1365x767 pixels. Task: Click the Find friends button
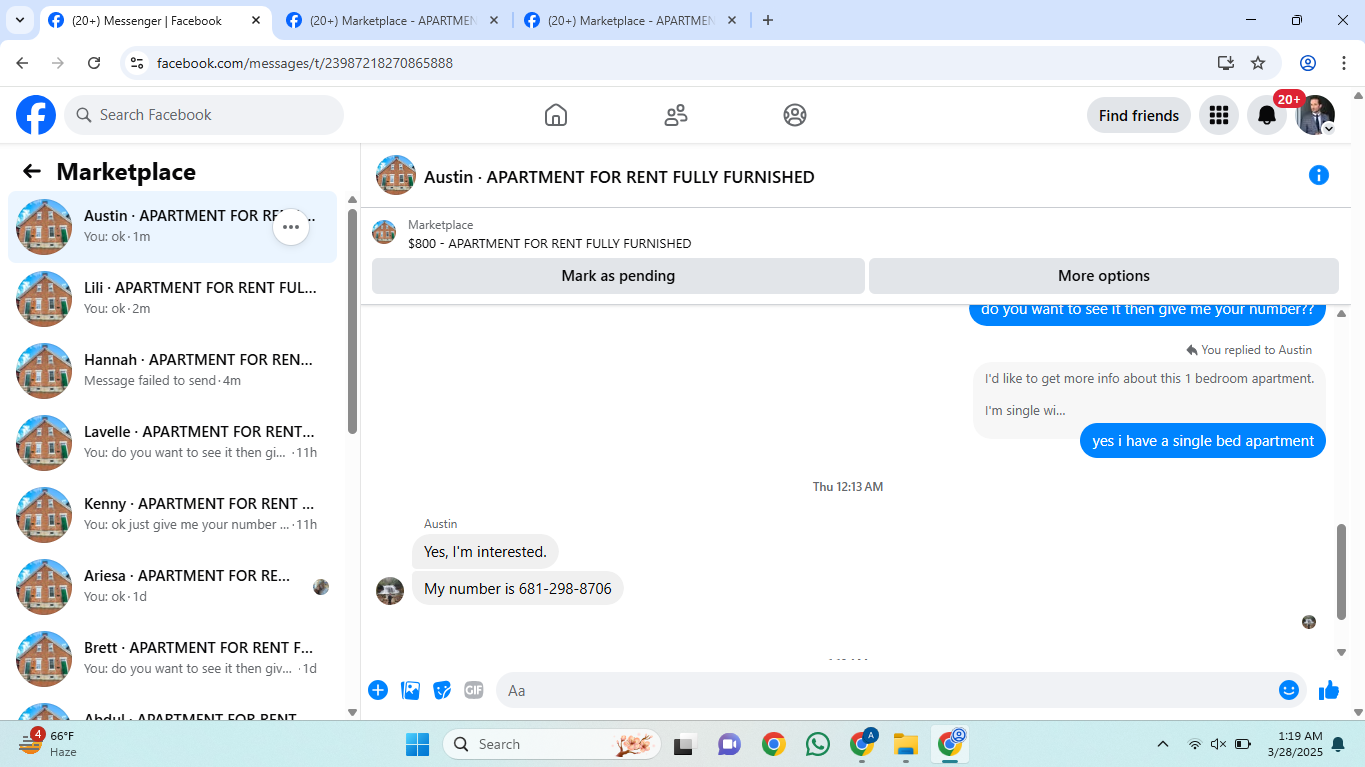pyautogui.click(x=1139, y=115)
